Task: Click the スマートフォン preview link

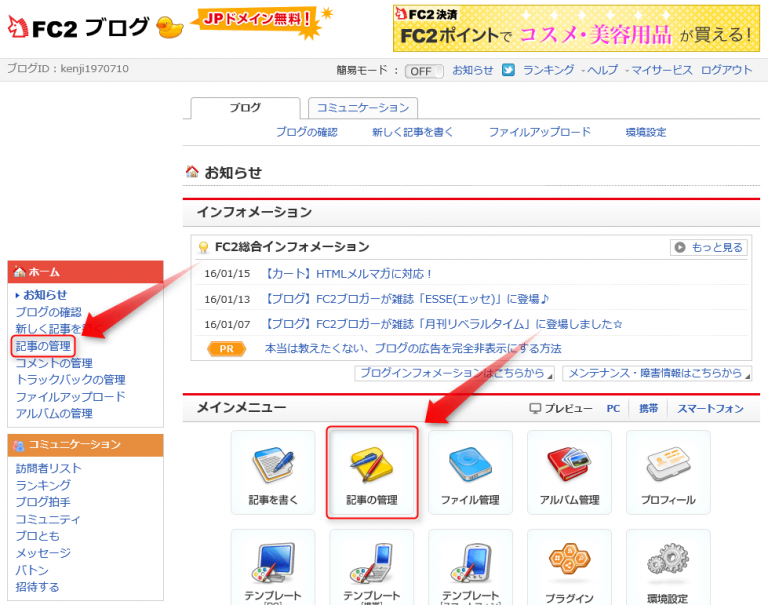Action: [x=710, y=408]
